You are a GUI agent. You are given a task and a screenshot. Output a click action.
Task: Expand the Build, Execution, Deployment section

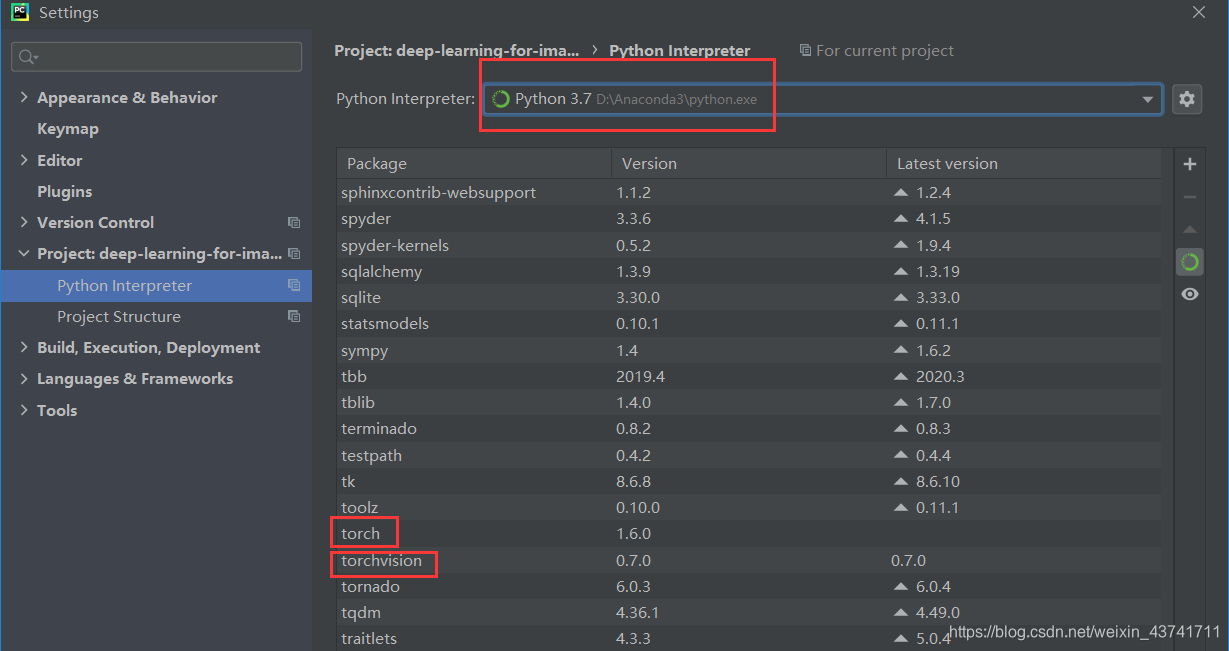tap(24, 347)
